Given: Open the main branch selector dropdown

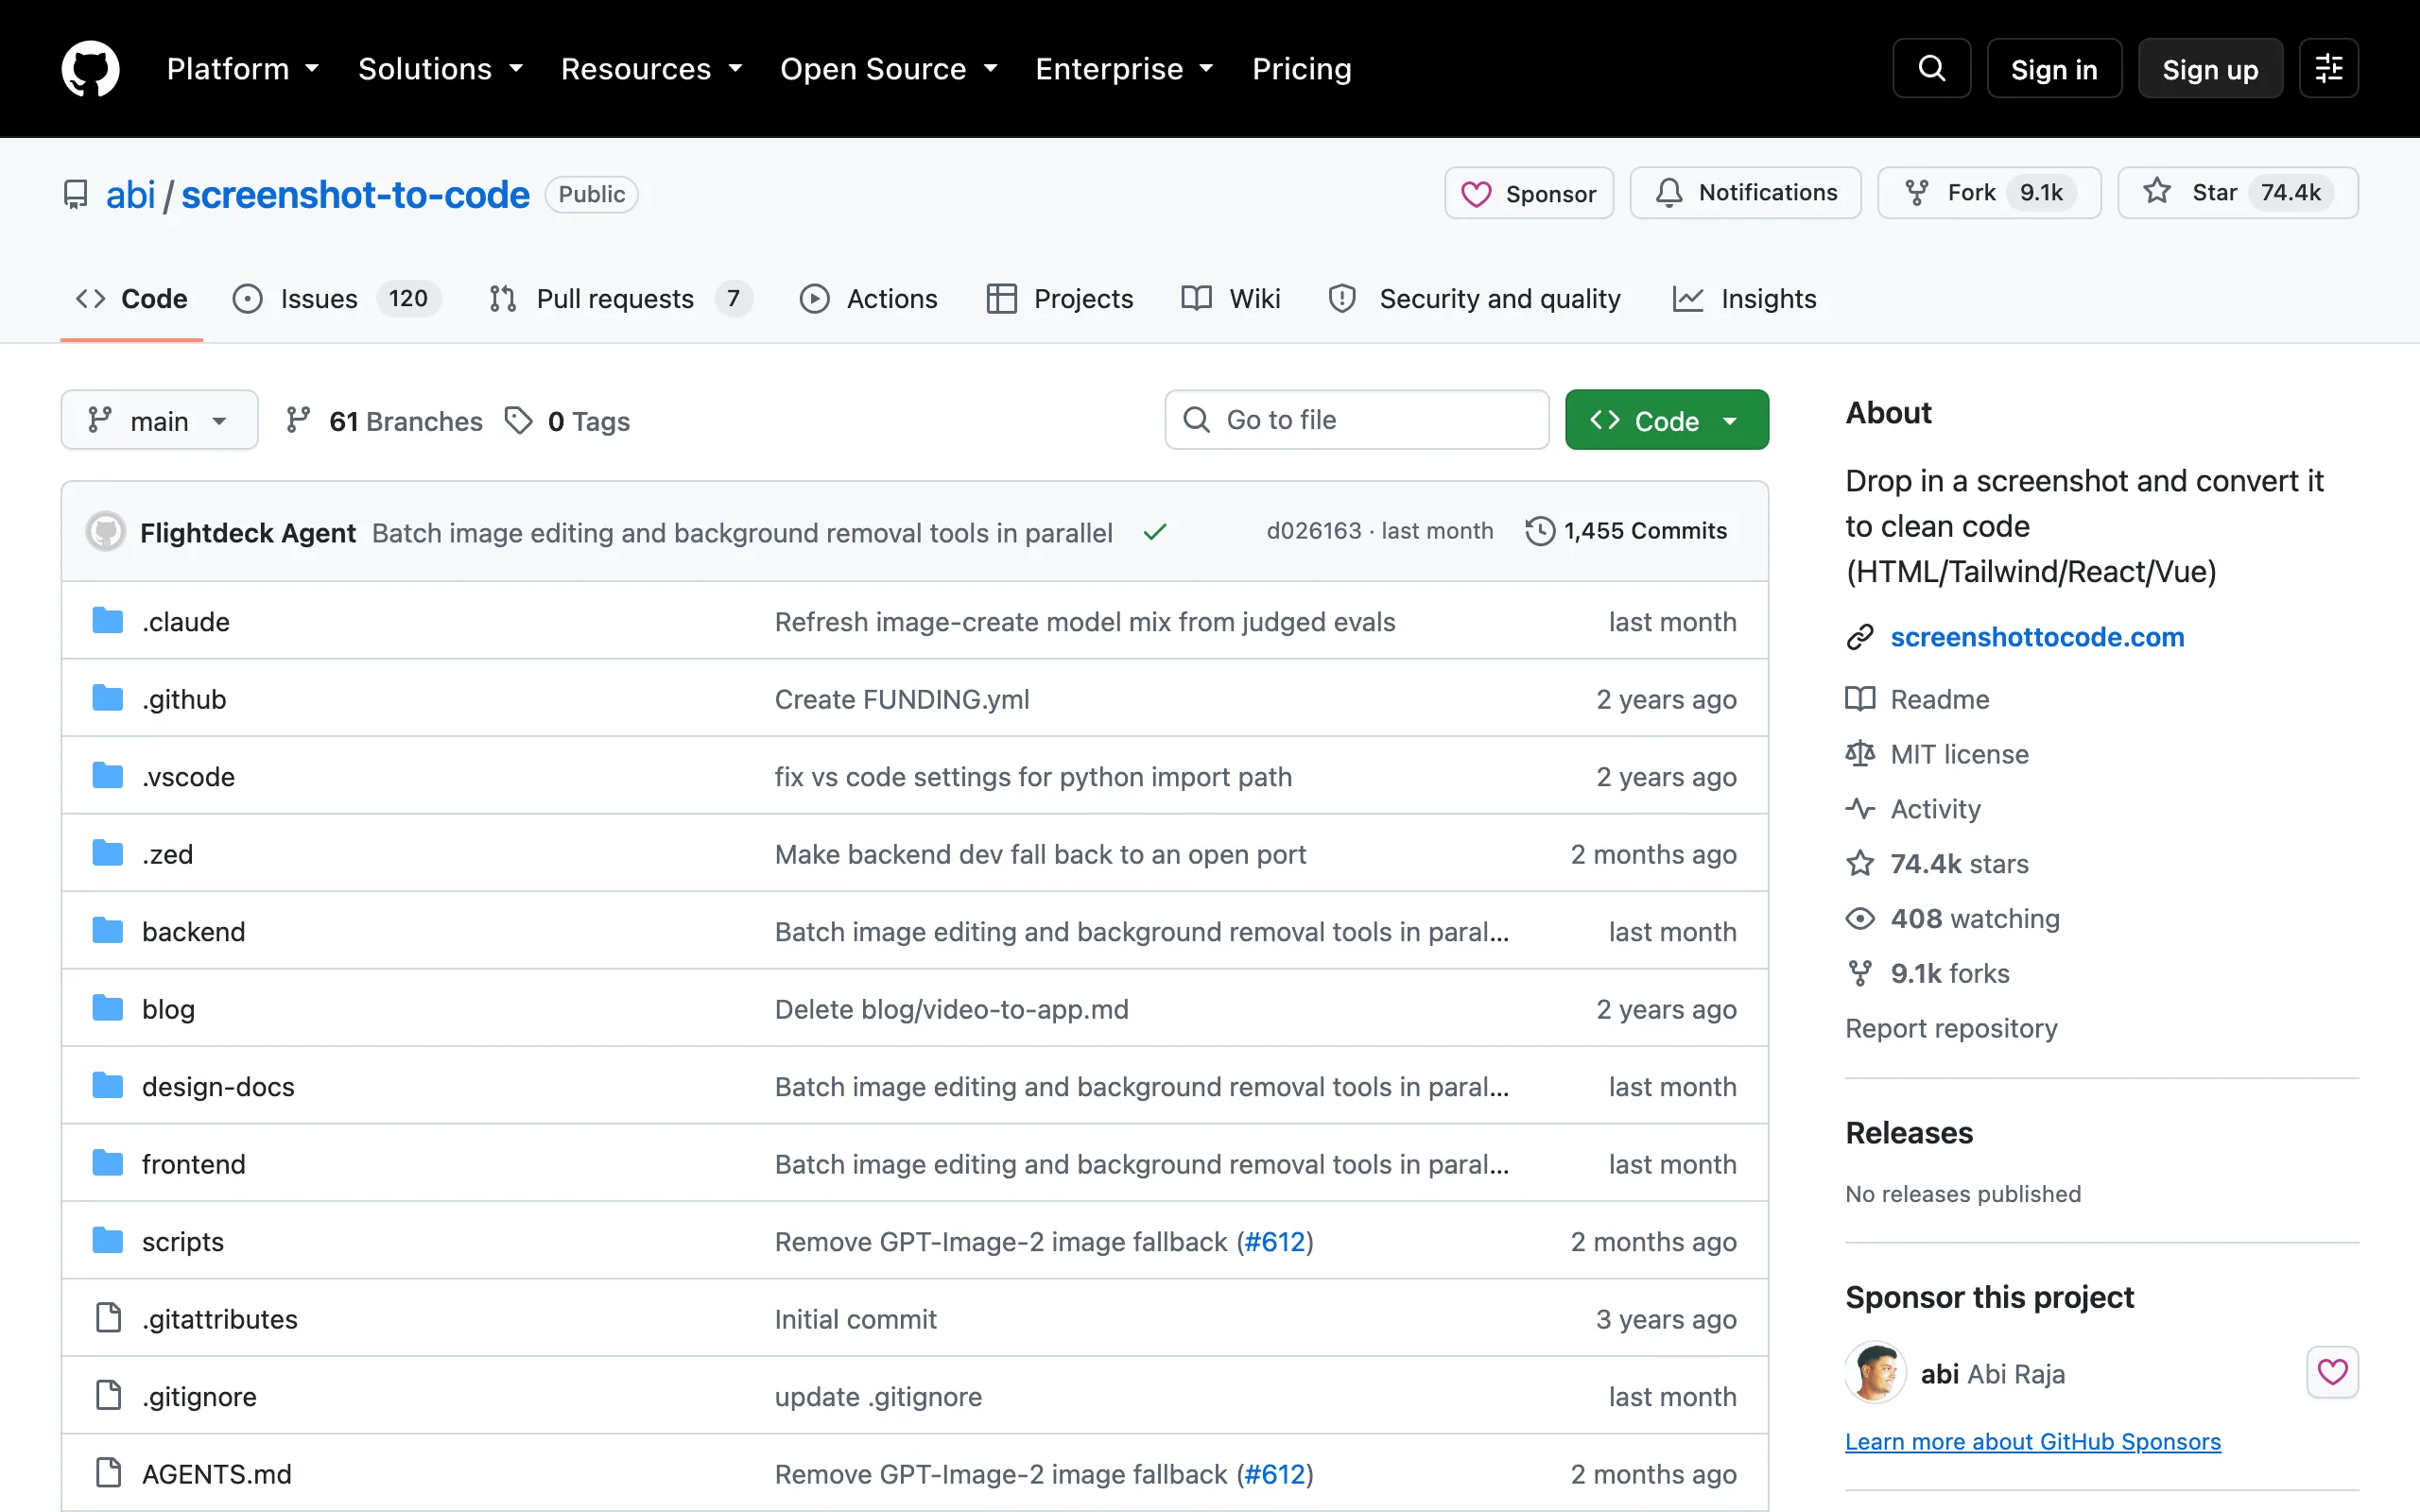Looking at the screenshot, I should point(160,420).
